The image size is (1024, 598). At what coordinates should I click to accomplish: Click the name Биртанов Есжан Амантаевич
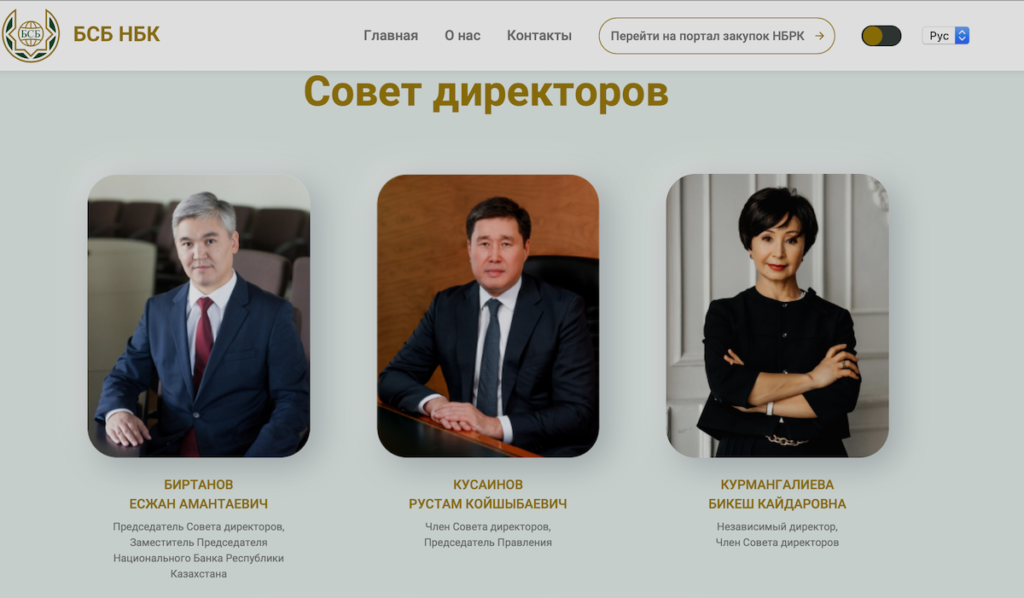(199, 494)
